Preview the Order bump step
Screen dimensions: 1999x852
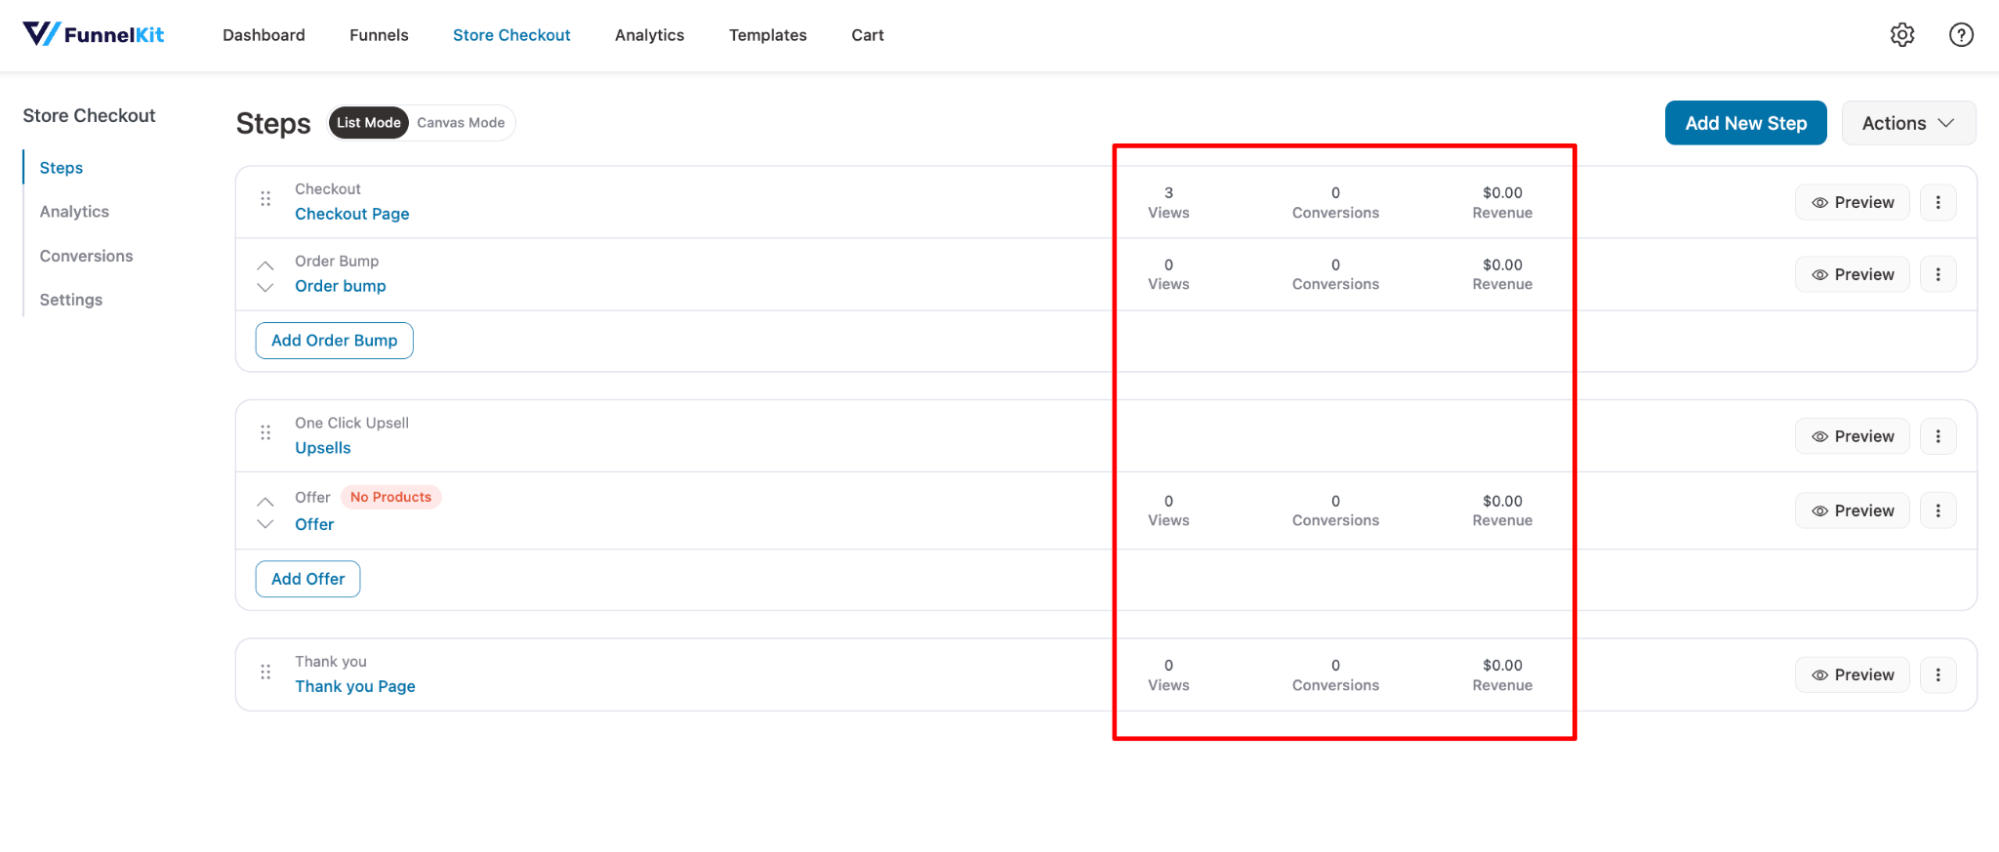1852,274
